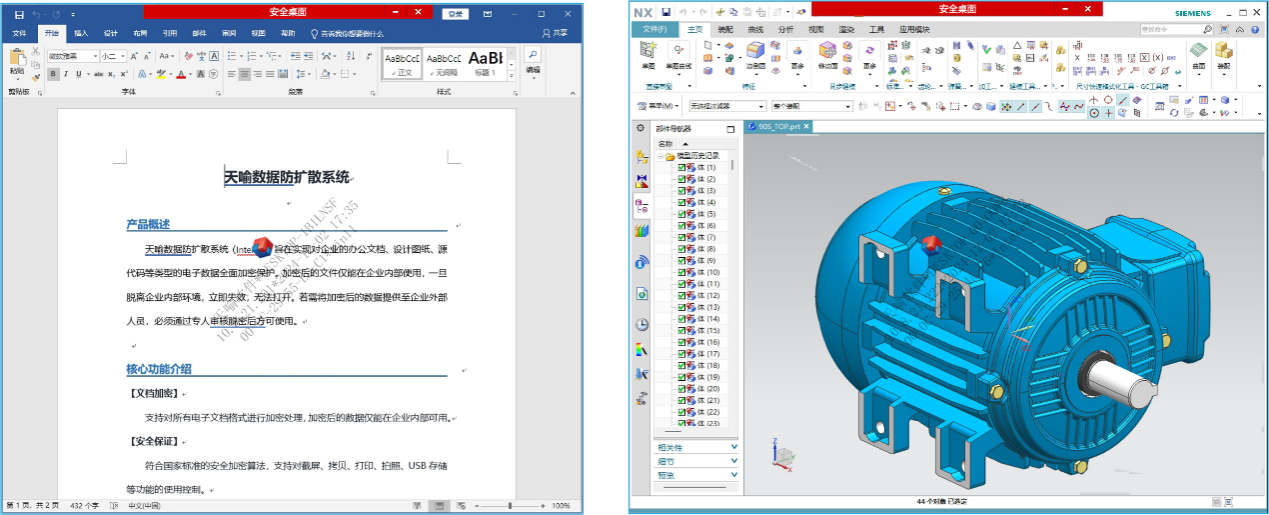Click the 文件(F) button in NX

(x=654, y=29)
